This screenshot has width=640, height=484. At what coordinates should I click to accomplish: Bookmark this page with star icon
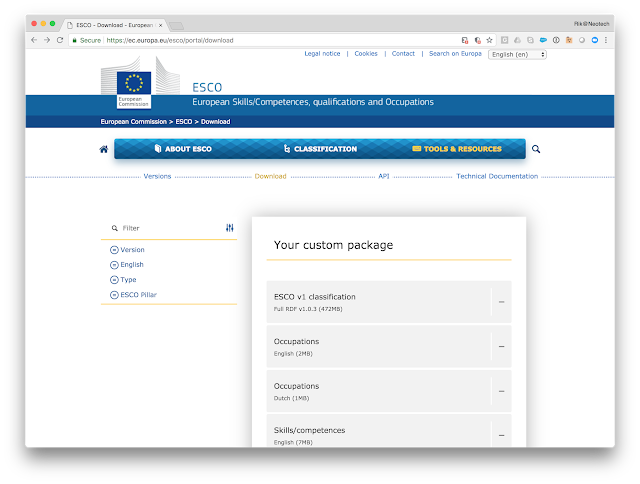489,40
